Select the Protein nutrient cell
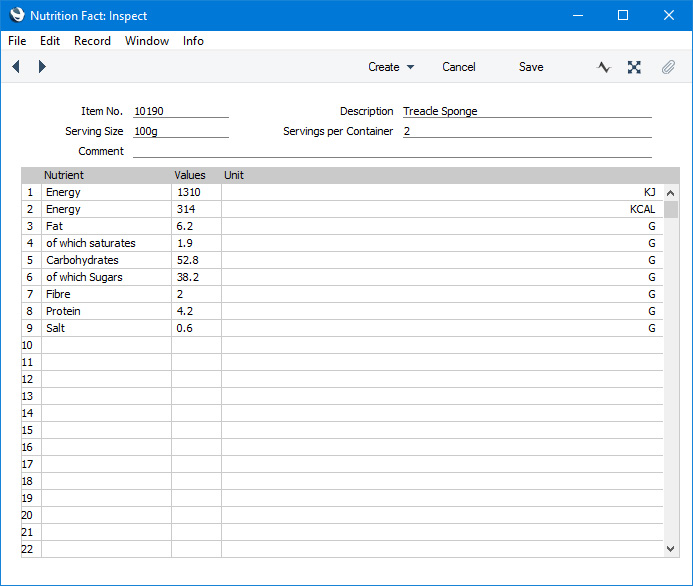The image size is (693, 586). click(x=107, y=311)
